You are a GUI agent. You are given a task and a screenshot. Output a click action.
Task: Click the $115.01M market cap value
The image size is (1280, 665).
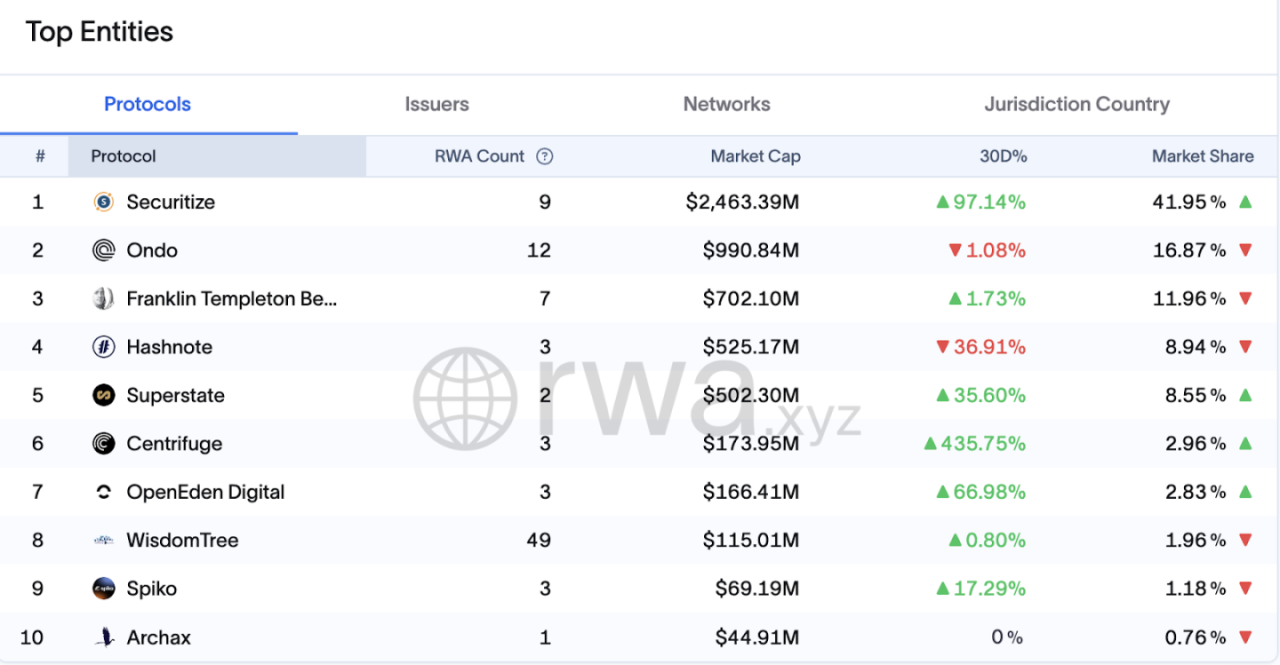tap(751, 540)
